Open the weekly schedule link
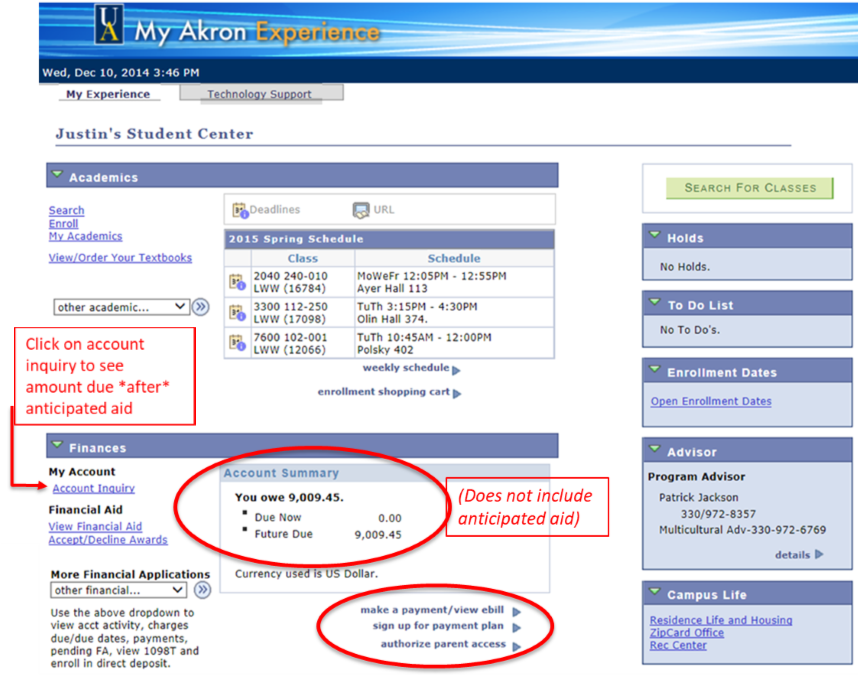 (406, 368)
